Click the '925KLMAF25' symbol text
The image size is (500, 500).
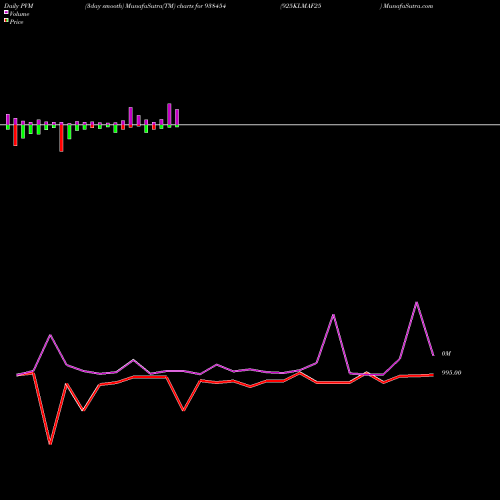click(301, 6)
